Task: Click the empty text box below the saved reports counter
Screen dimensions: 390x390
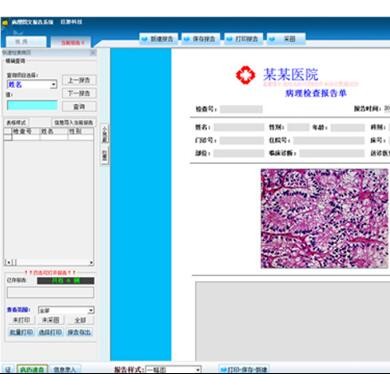Action: (x=50, y=293)
